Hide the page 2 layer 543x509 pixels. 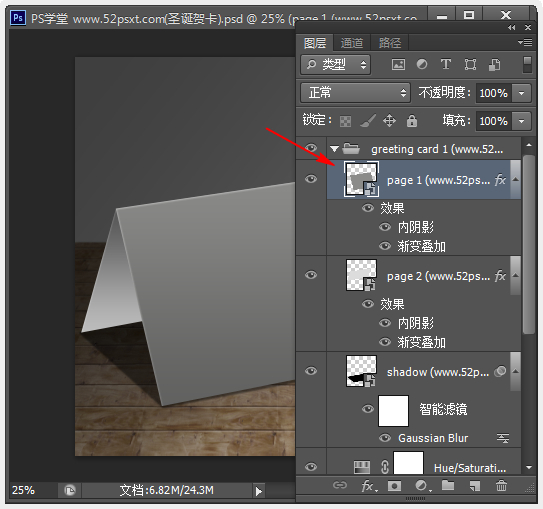point(311,275)
